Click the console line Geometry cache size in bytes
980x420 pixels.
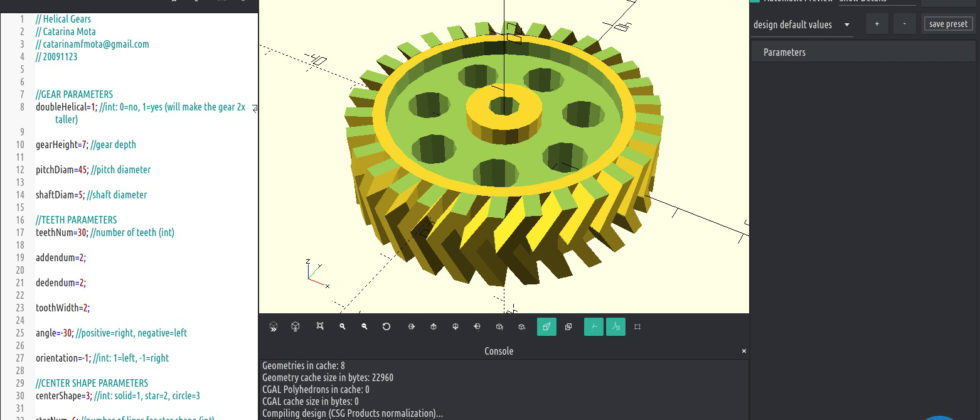pos(328,377)
